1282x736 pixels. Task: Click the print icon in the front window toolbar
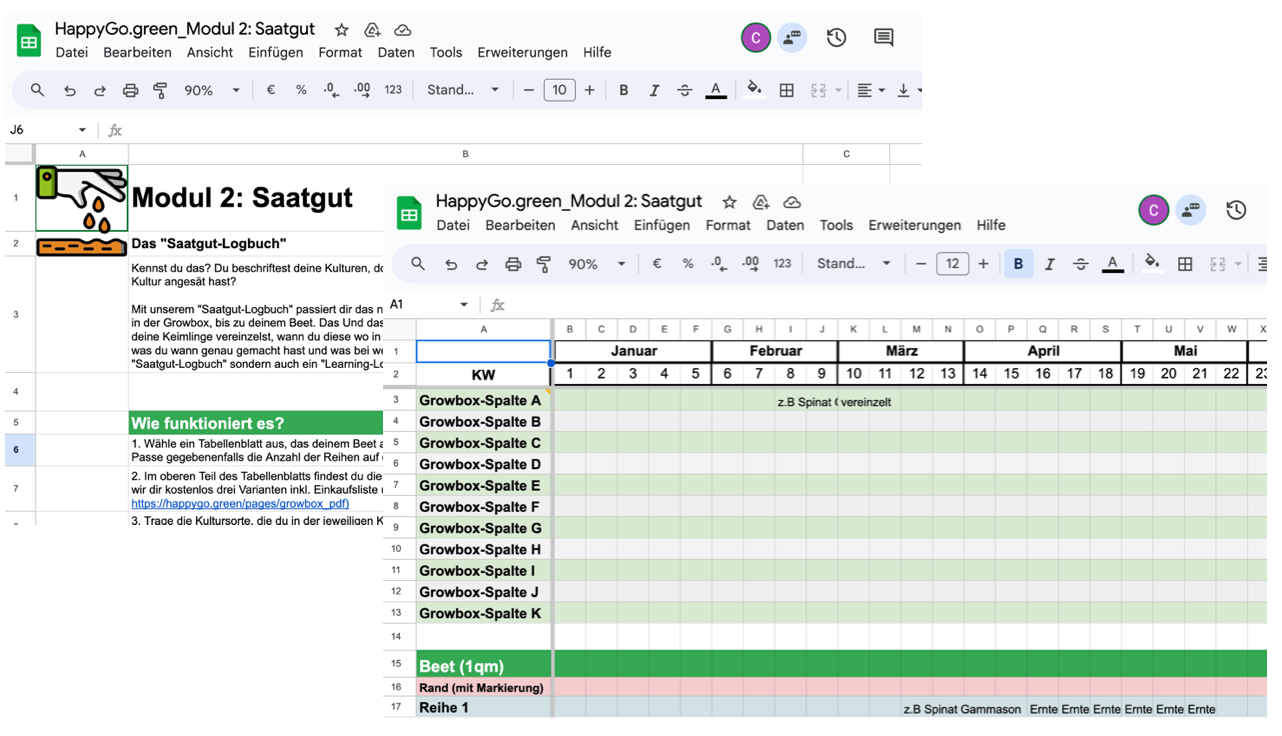513,264
